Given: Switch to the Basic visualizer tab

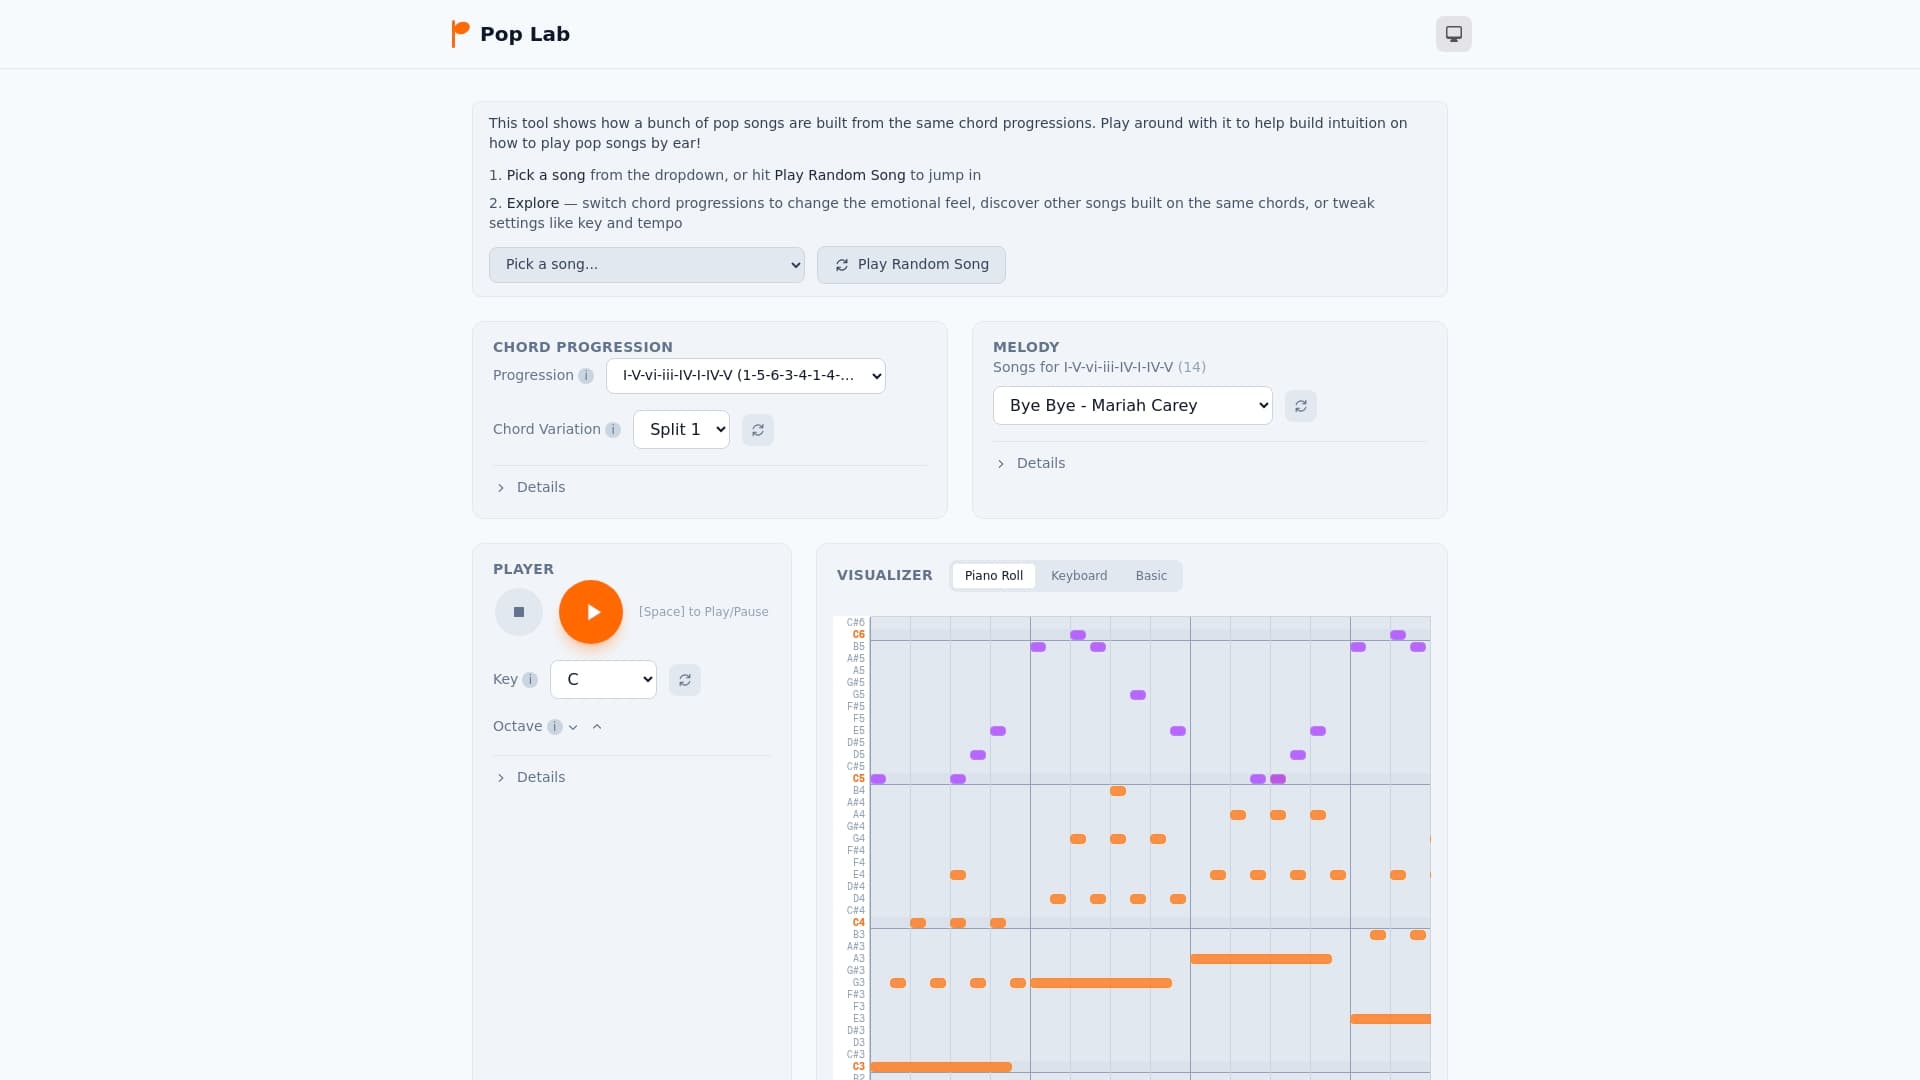Looking at the screenshot, I should [x=1151, y=575].
